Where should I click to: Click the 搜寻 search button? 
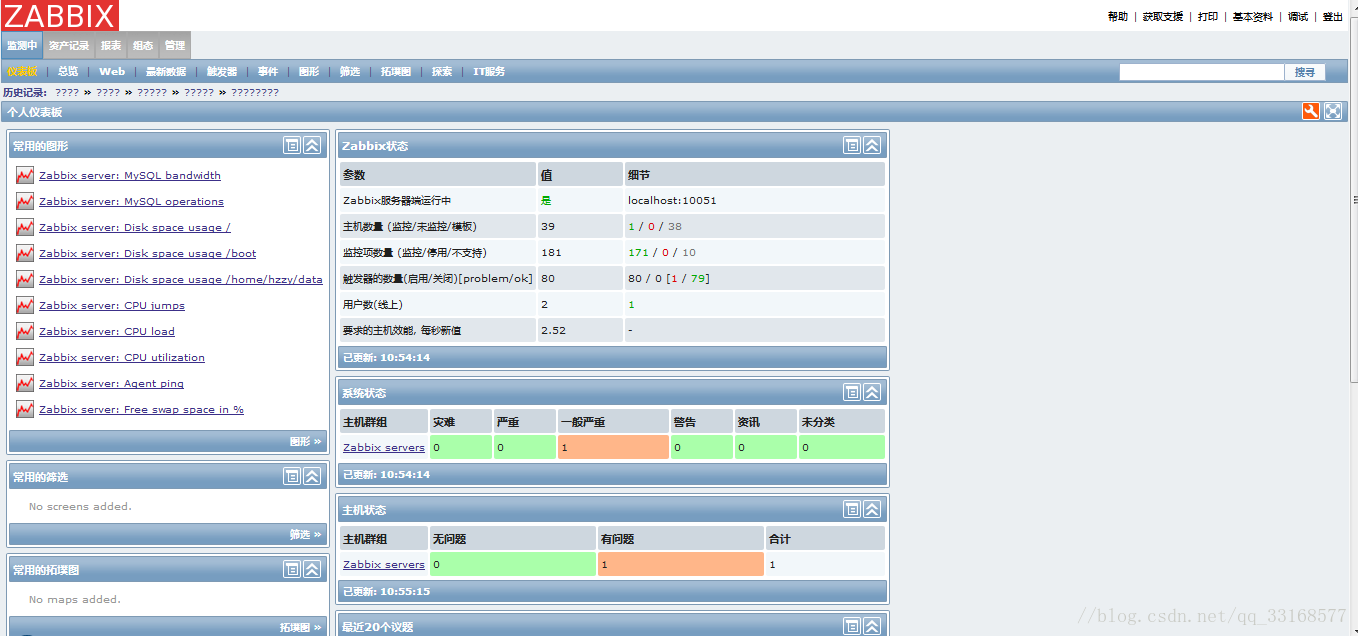click(x=1305, y=72)
